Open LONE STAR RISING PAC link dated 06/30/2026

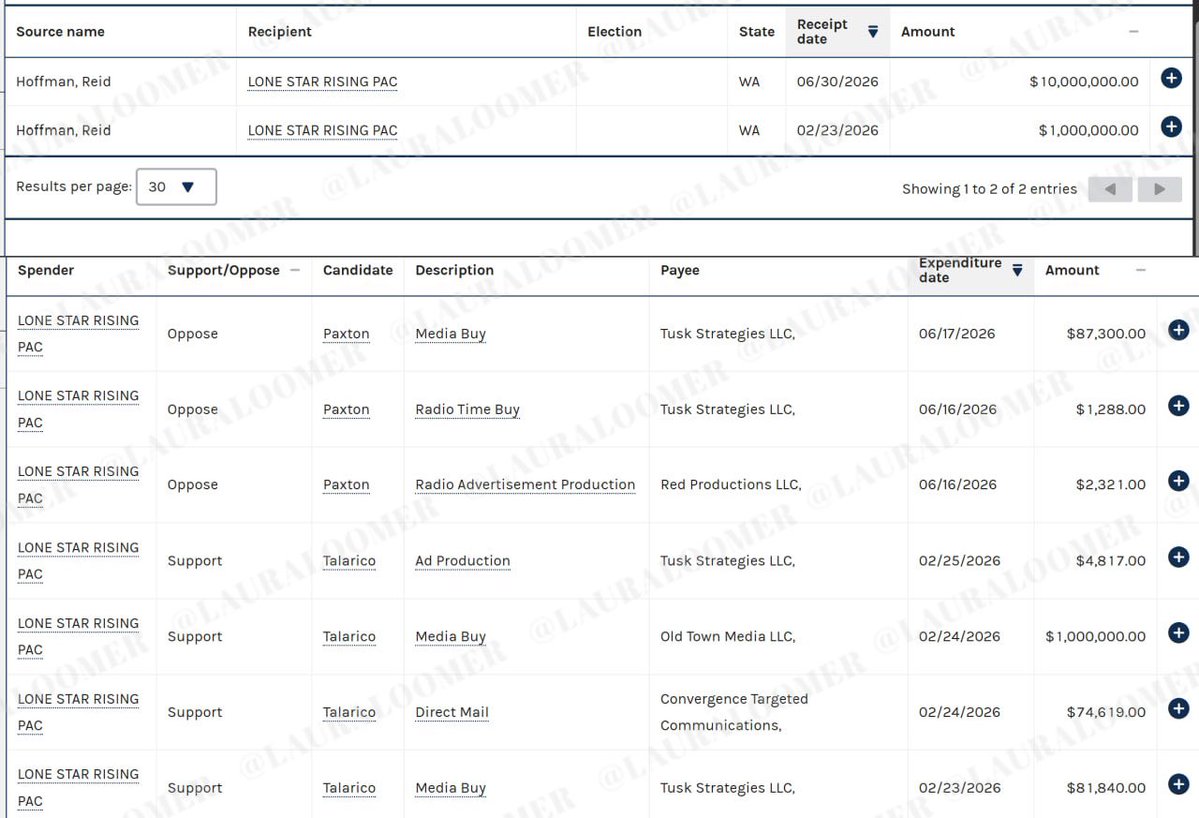(x=323, y=82)
